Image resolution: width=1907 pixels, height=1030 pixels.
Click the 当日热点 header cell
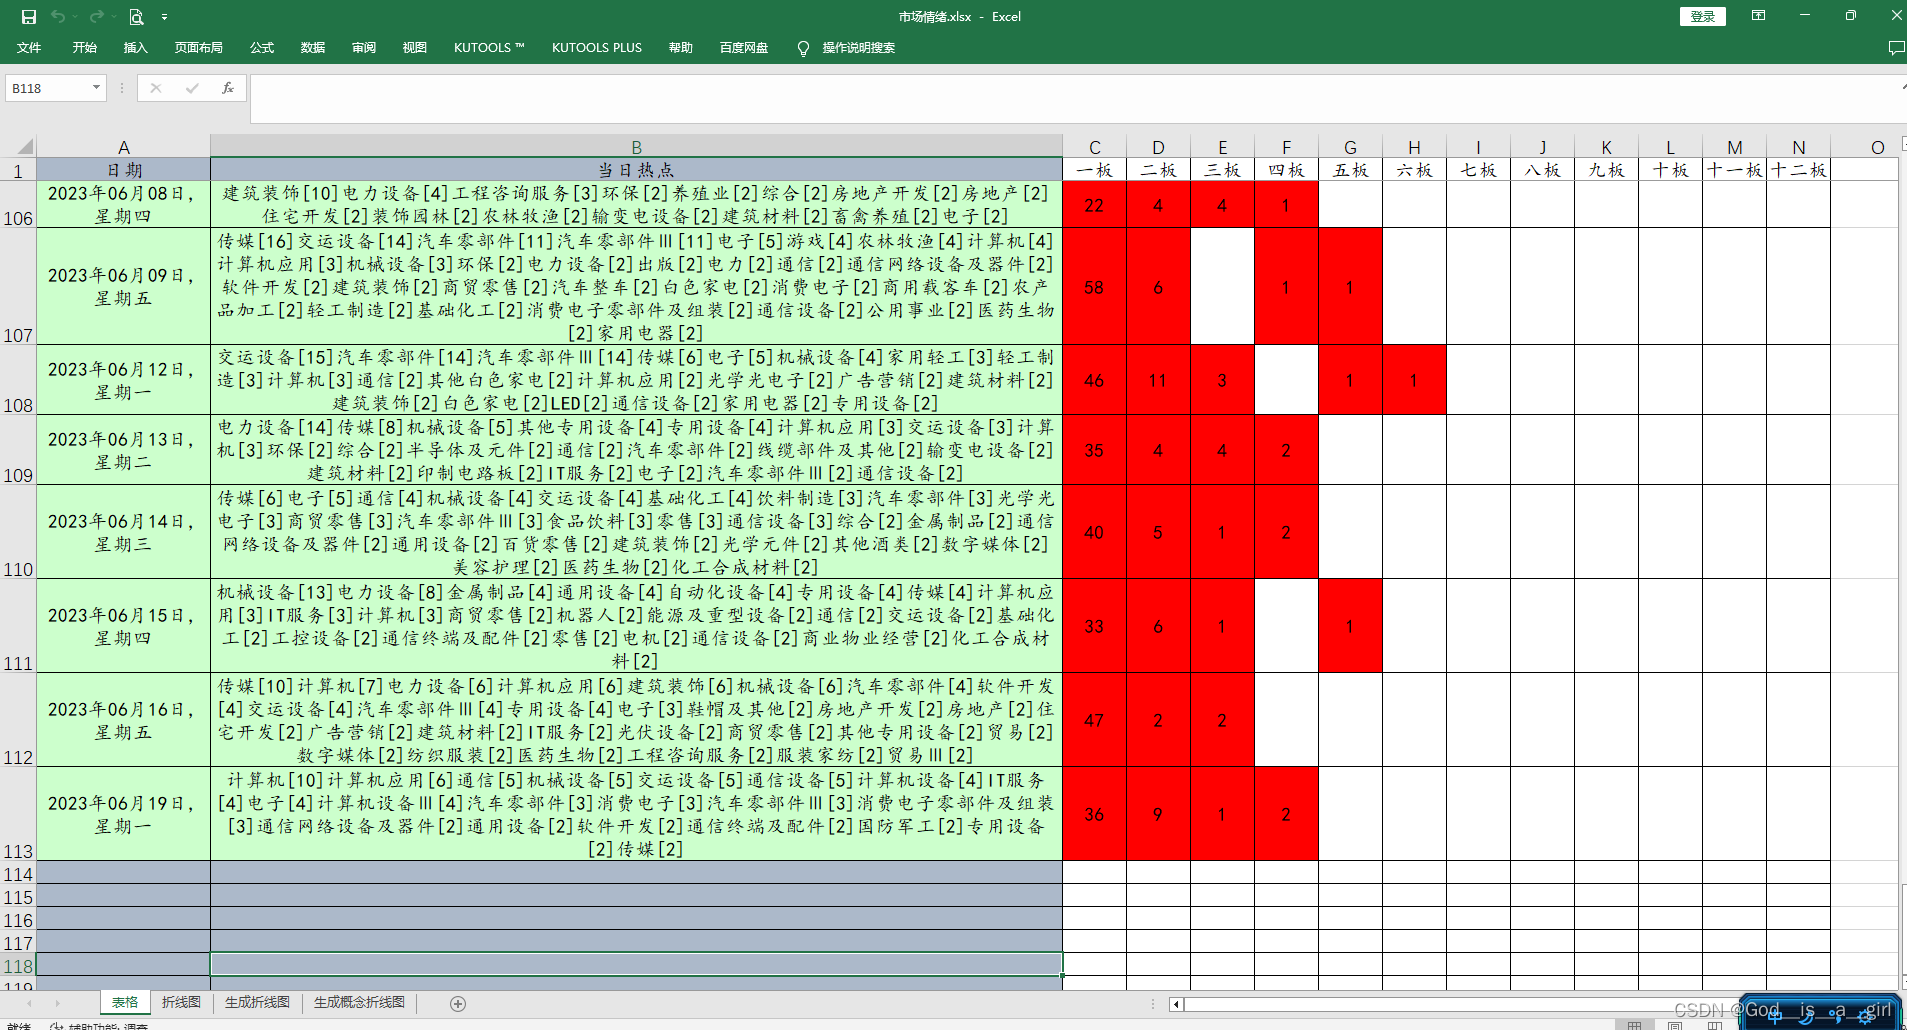636,169
